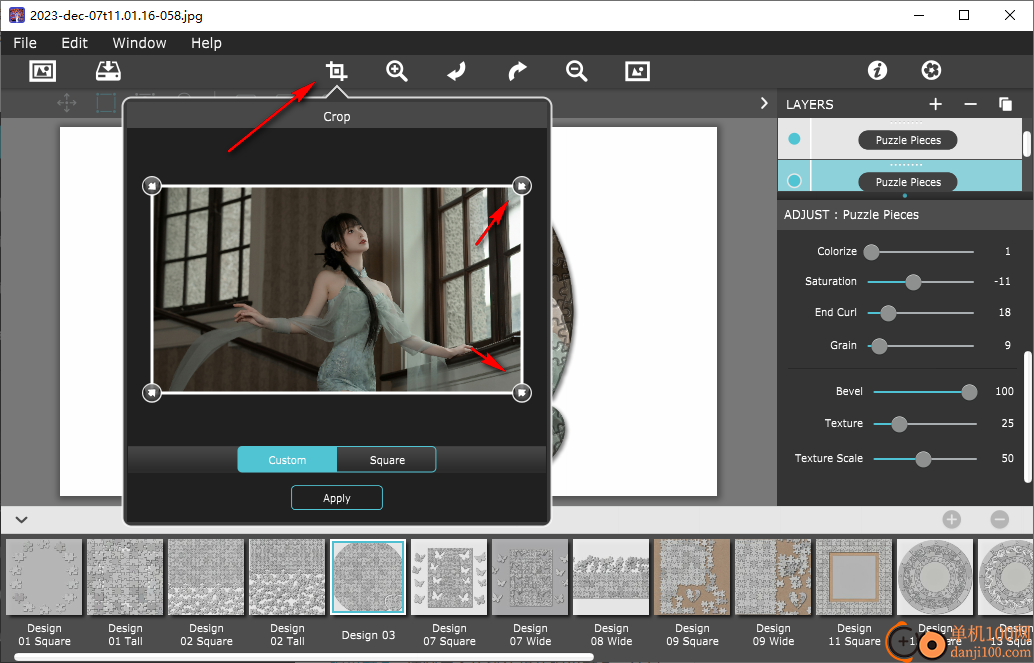Collapse the presets strip with the down chevron

pos(21,520)
